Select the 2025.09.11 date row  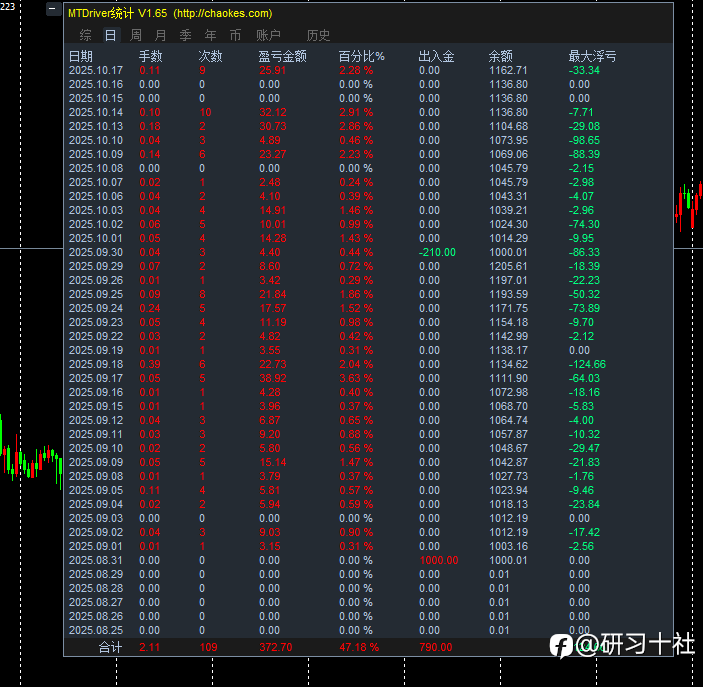coord(96,434)
